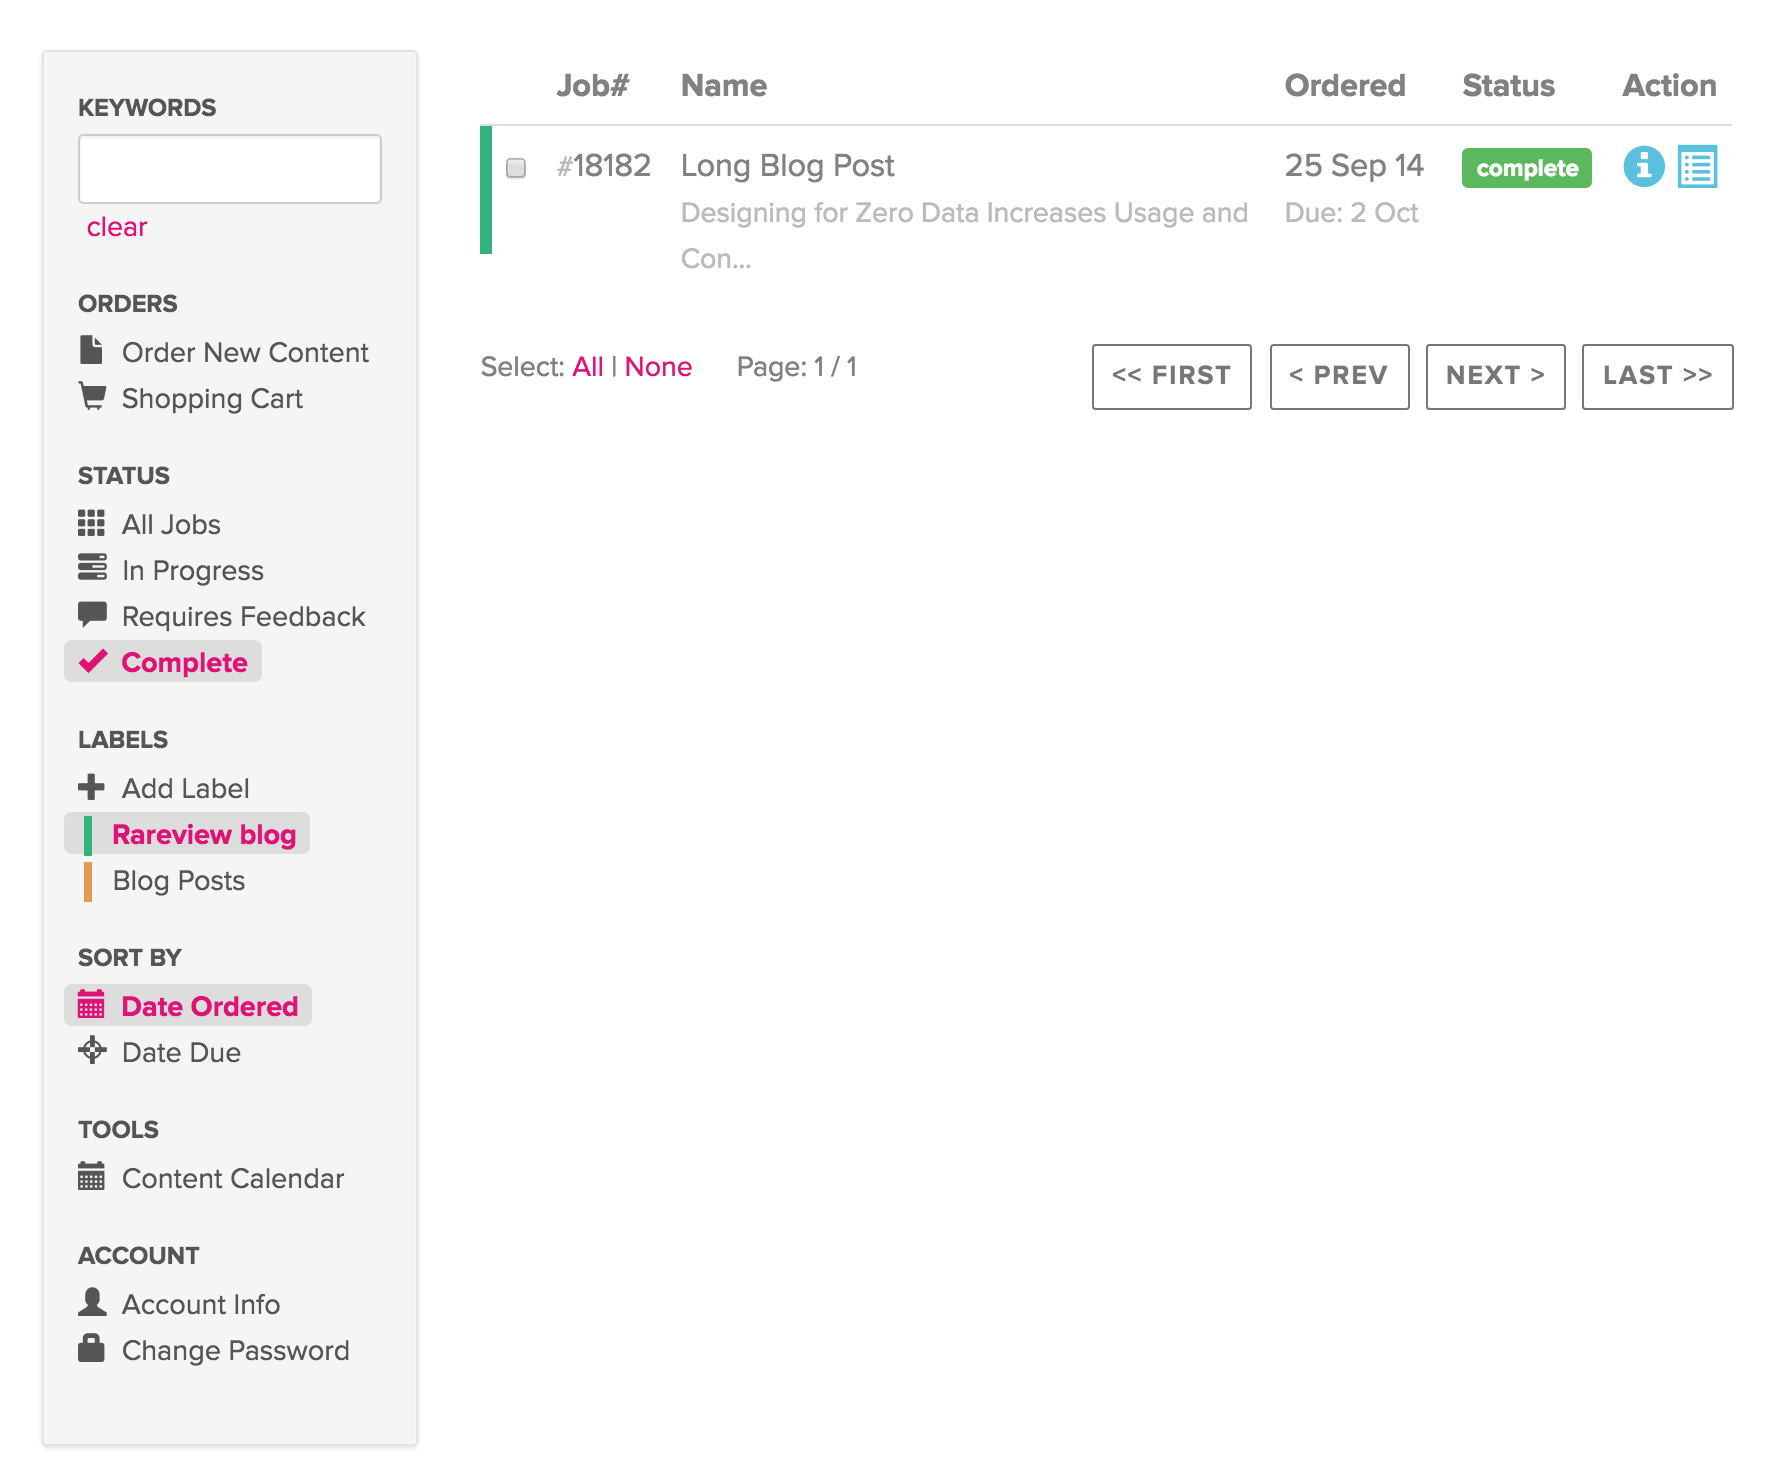Open Order New Content
This screenshot has width=1780, height=1480.
245,352
